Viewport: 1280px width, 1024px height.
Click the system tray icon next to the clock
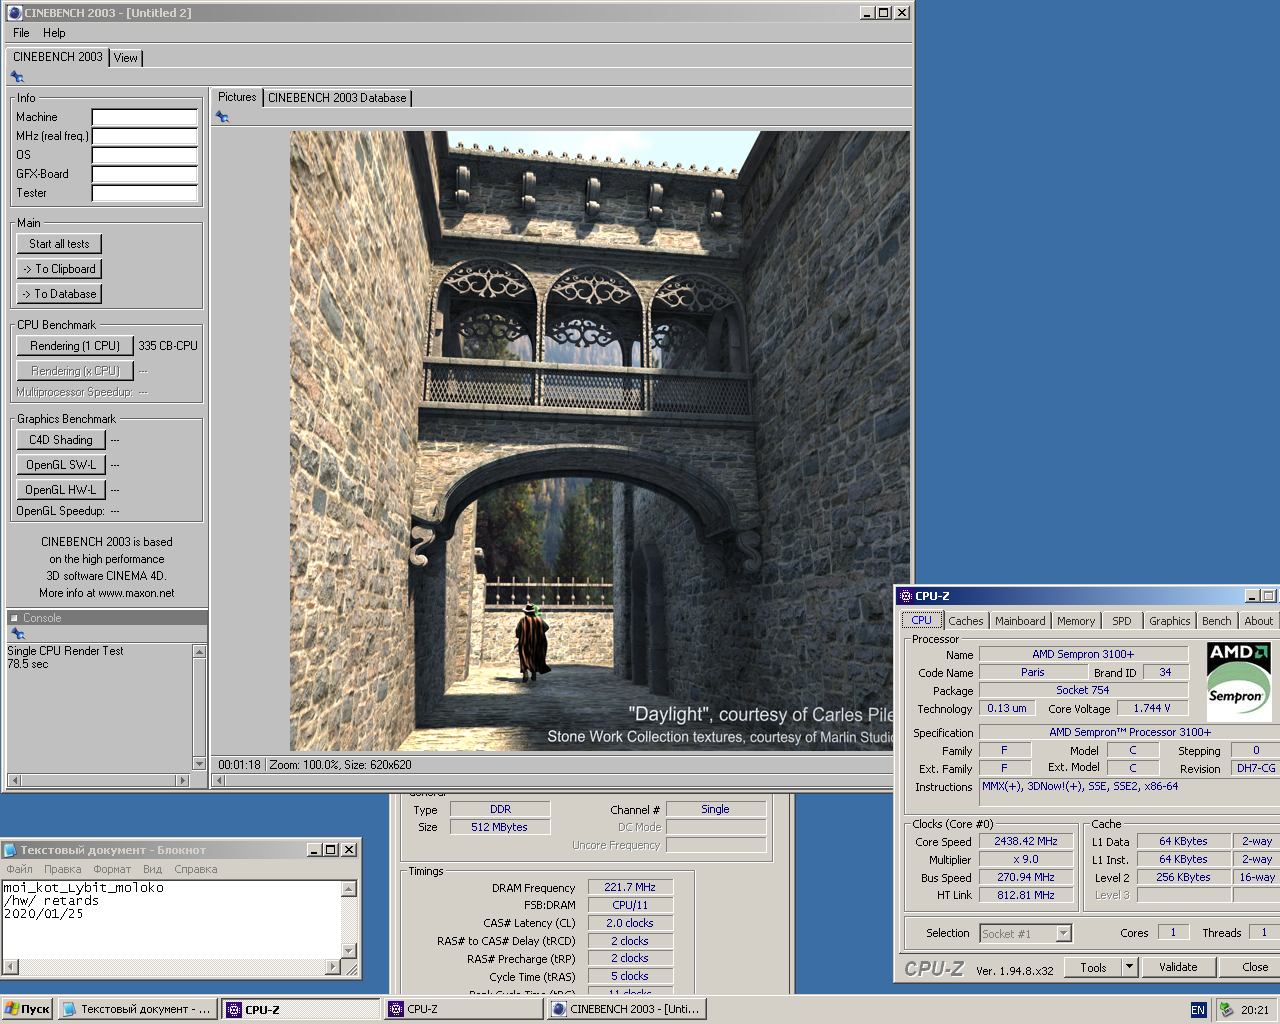(x=1227, y=1010)
